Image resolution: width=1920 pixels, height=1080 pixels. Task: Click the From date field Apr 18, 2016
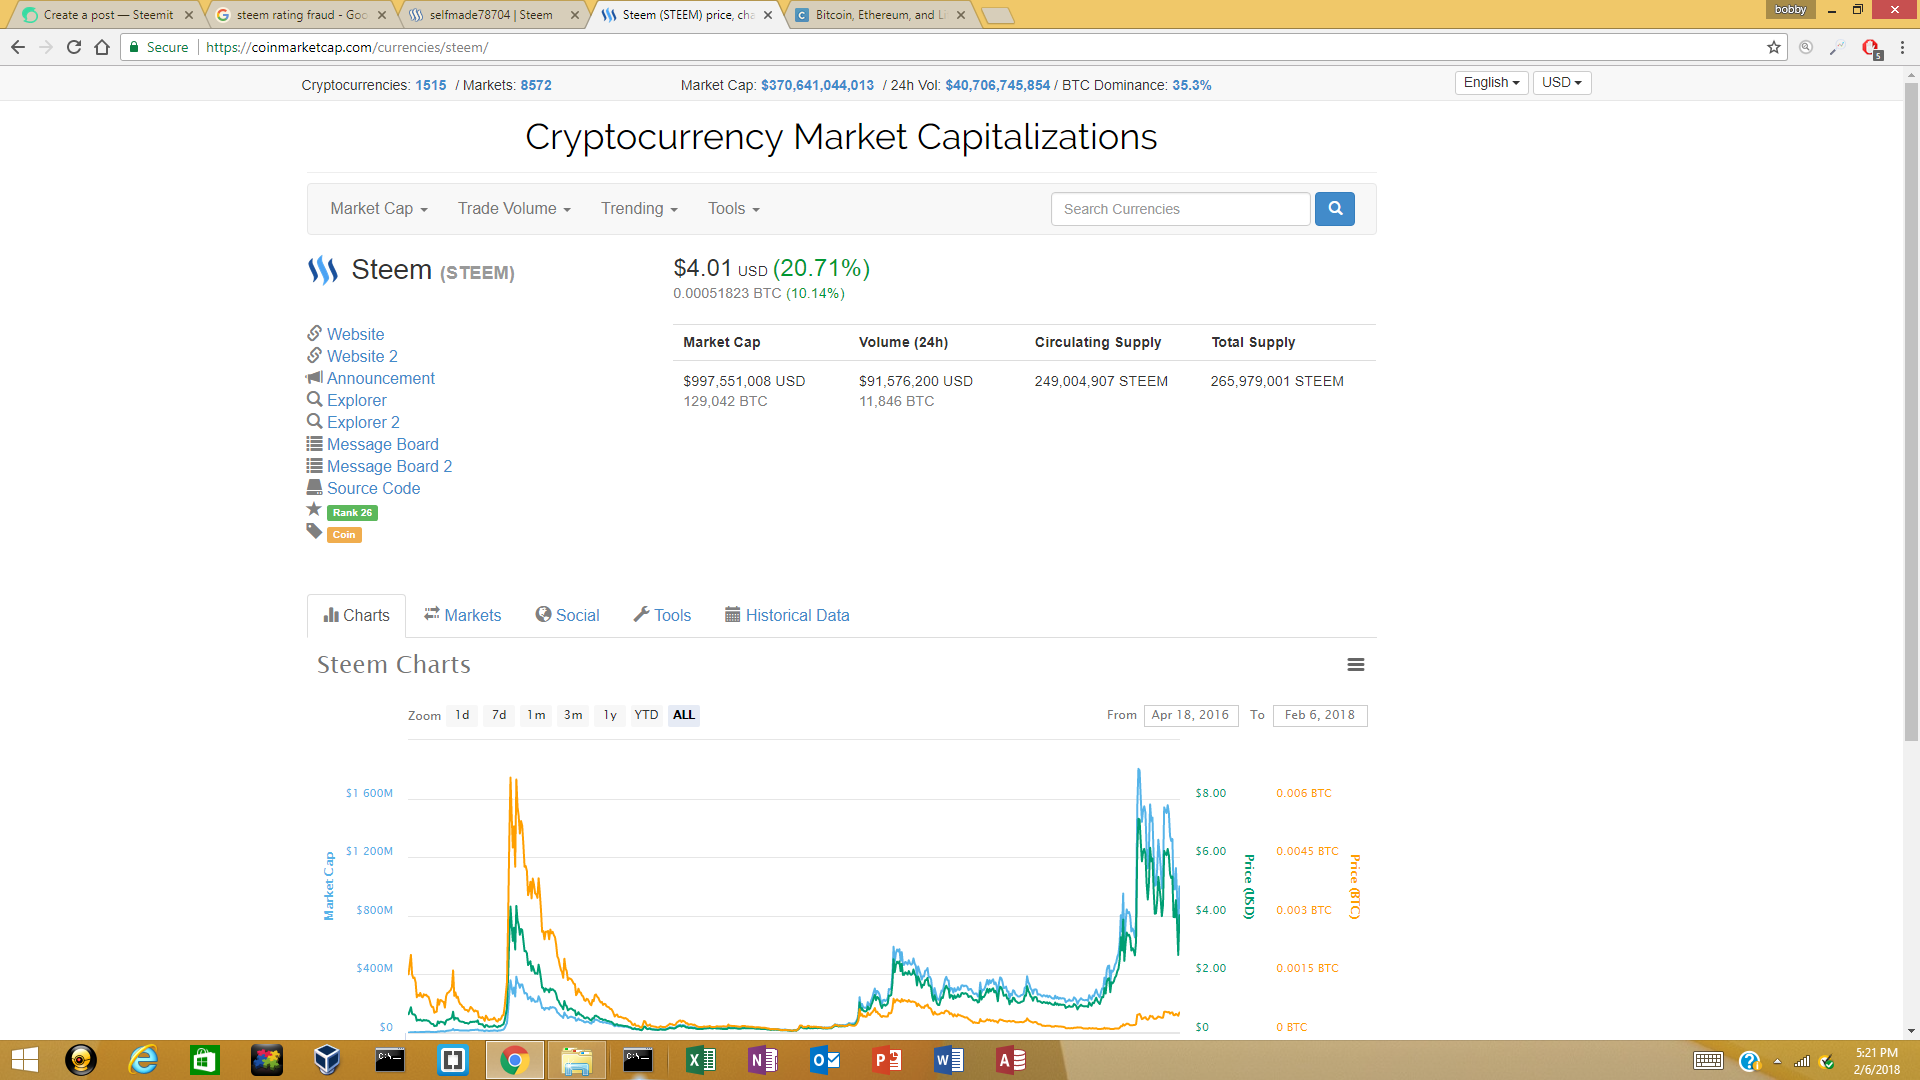pyautogui.click(x=1191, y=715)
